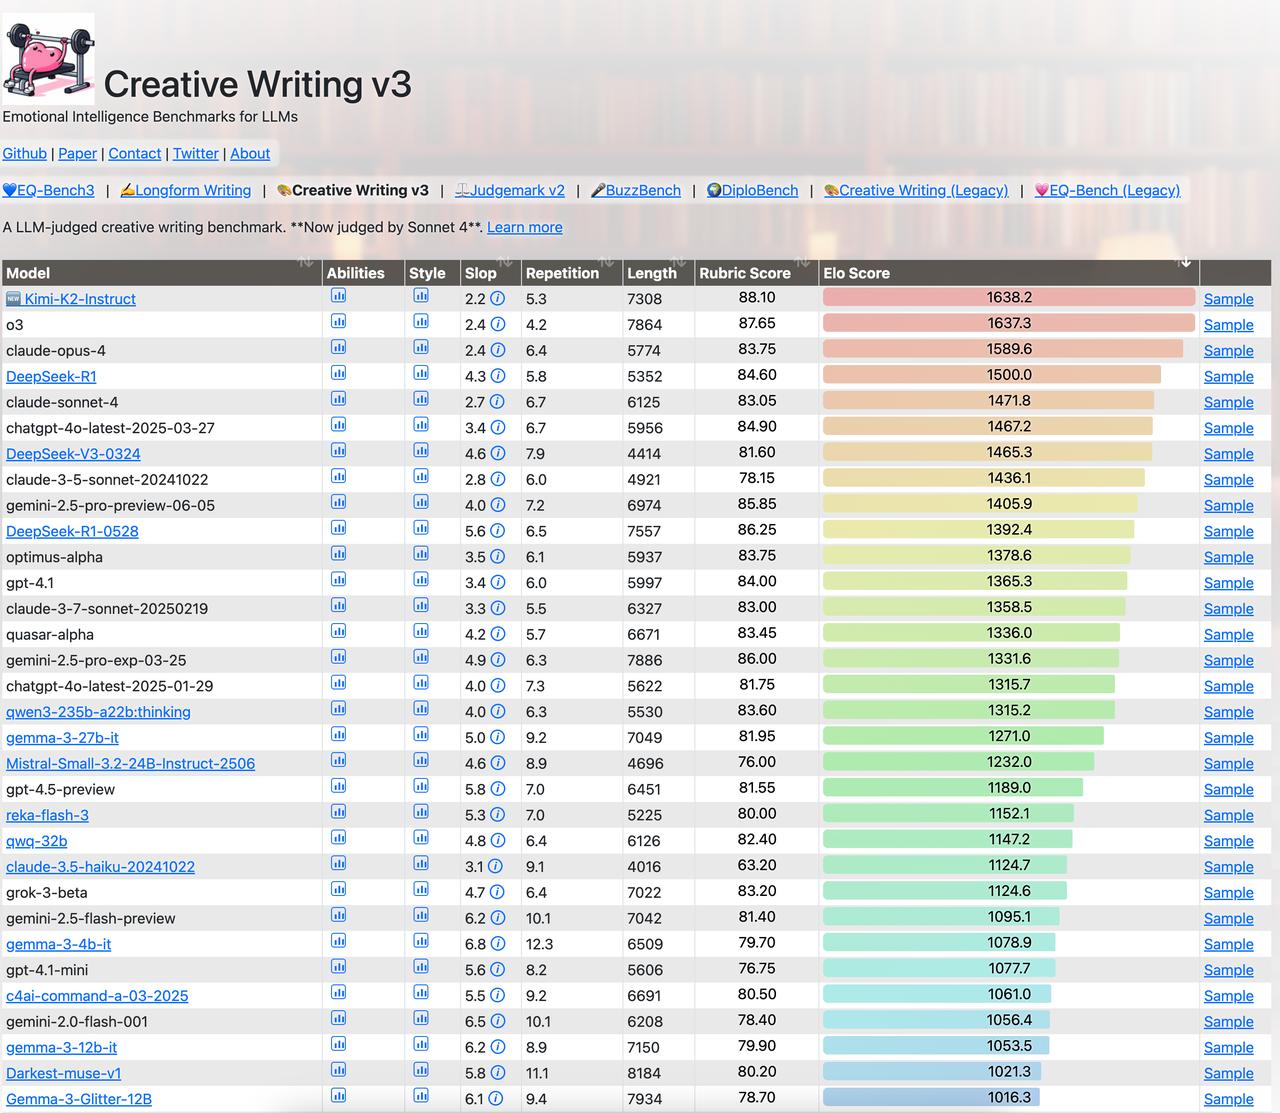The height and width of the screenshot is (1113, 1280).
Task: Switch to EQ-Bench (Legacy) tab
Action: 1107,190
